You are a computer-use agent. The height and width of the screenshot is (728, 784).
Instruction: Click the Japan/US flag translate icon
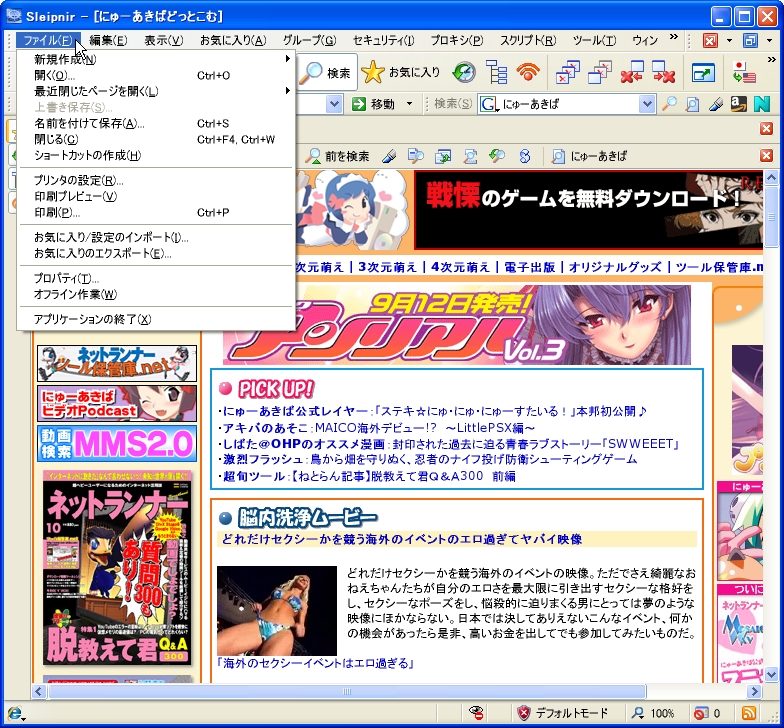(744, 73)
